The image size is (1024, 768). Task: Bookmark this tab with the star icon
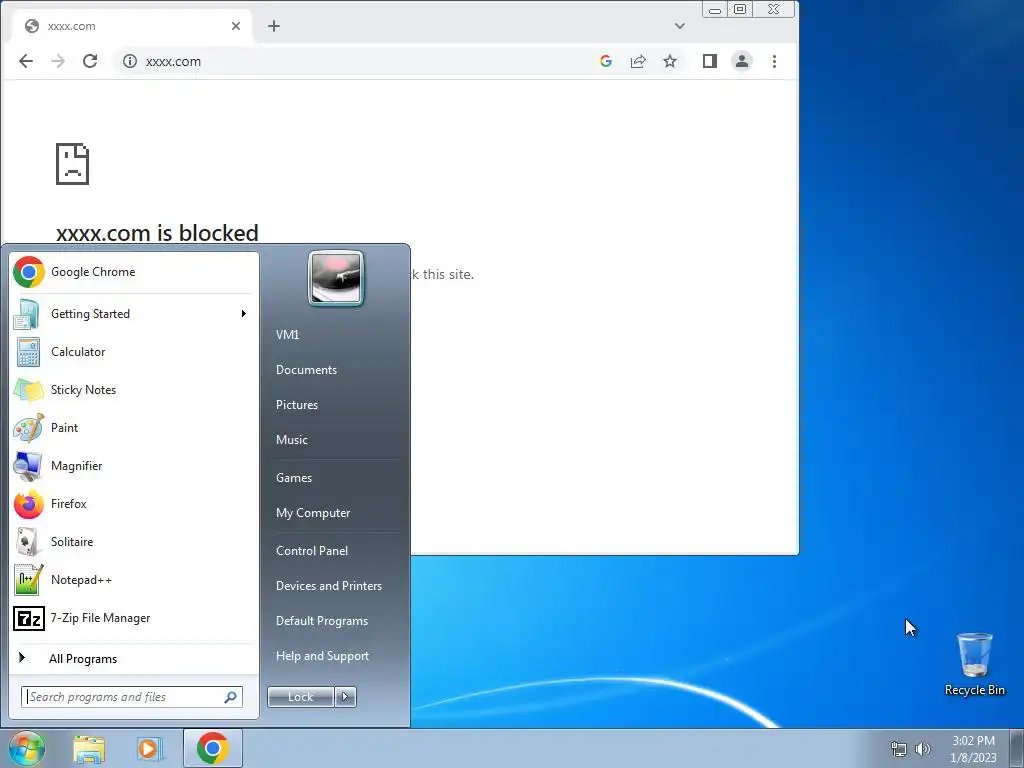click(670, 61)
